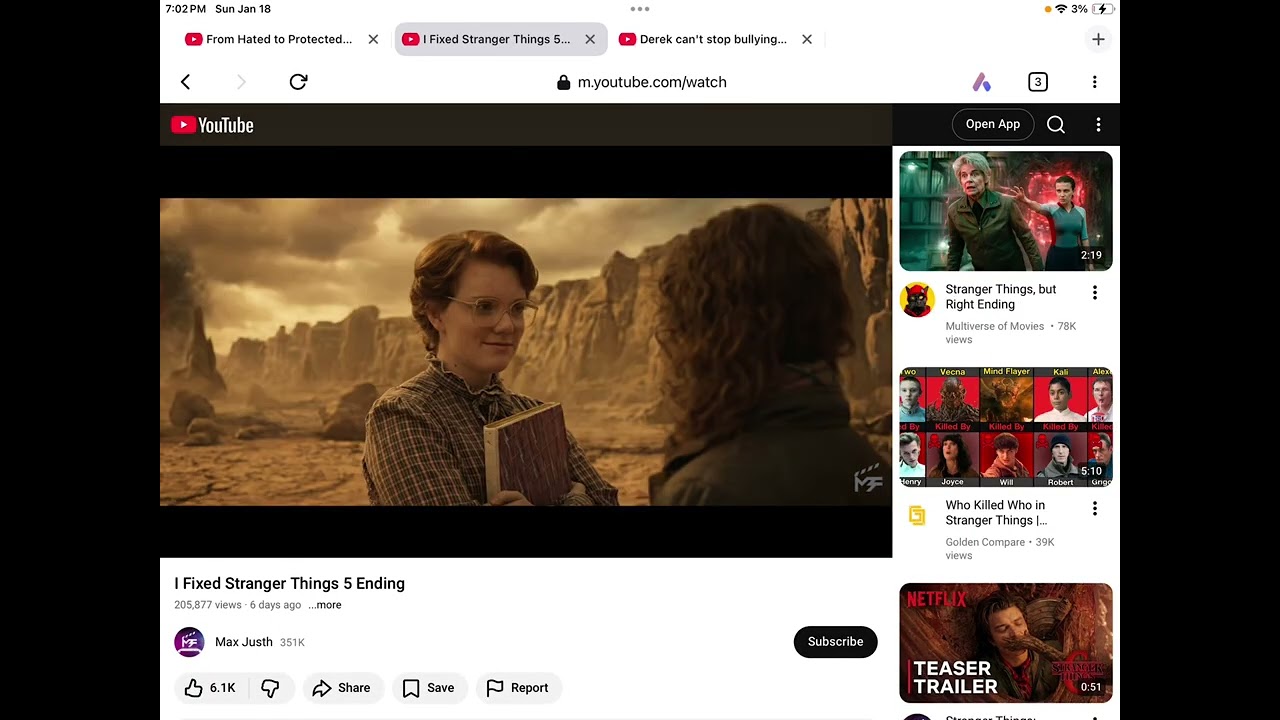1280x720 pixels.
Task: Click the m.youtube.com/watch address bar
Action: click(x=641, y=82)
